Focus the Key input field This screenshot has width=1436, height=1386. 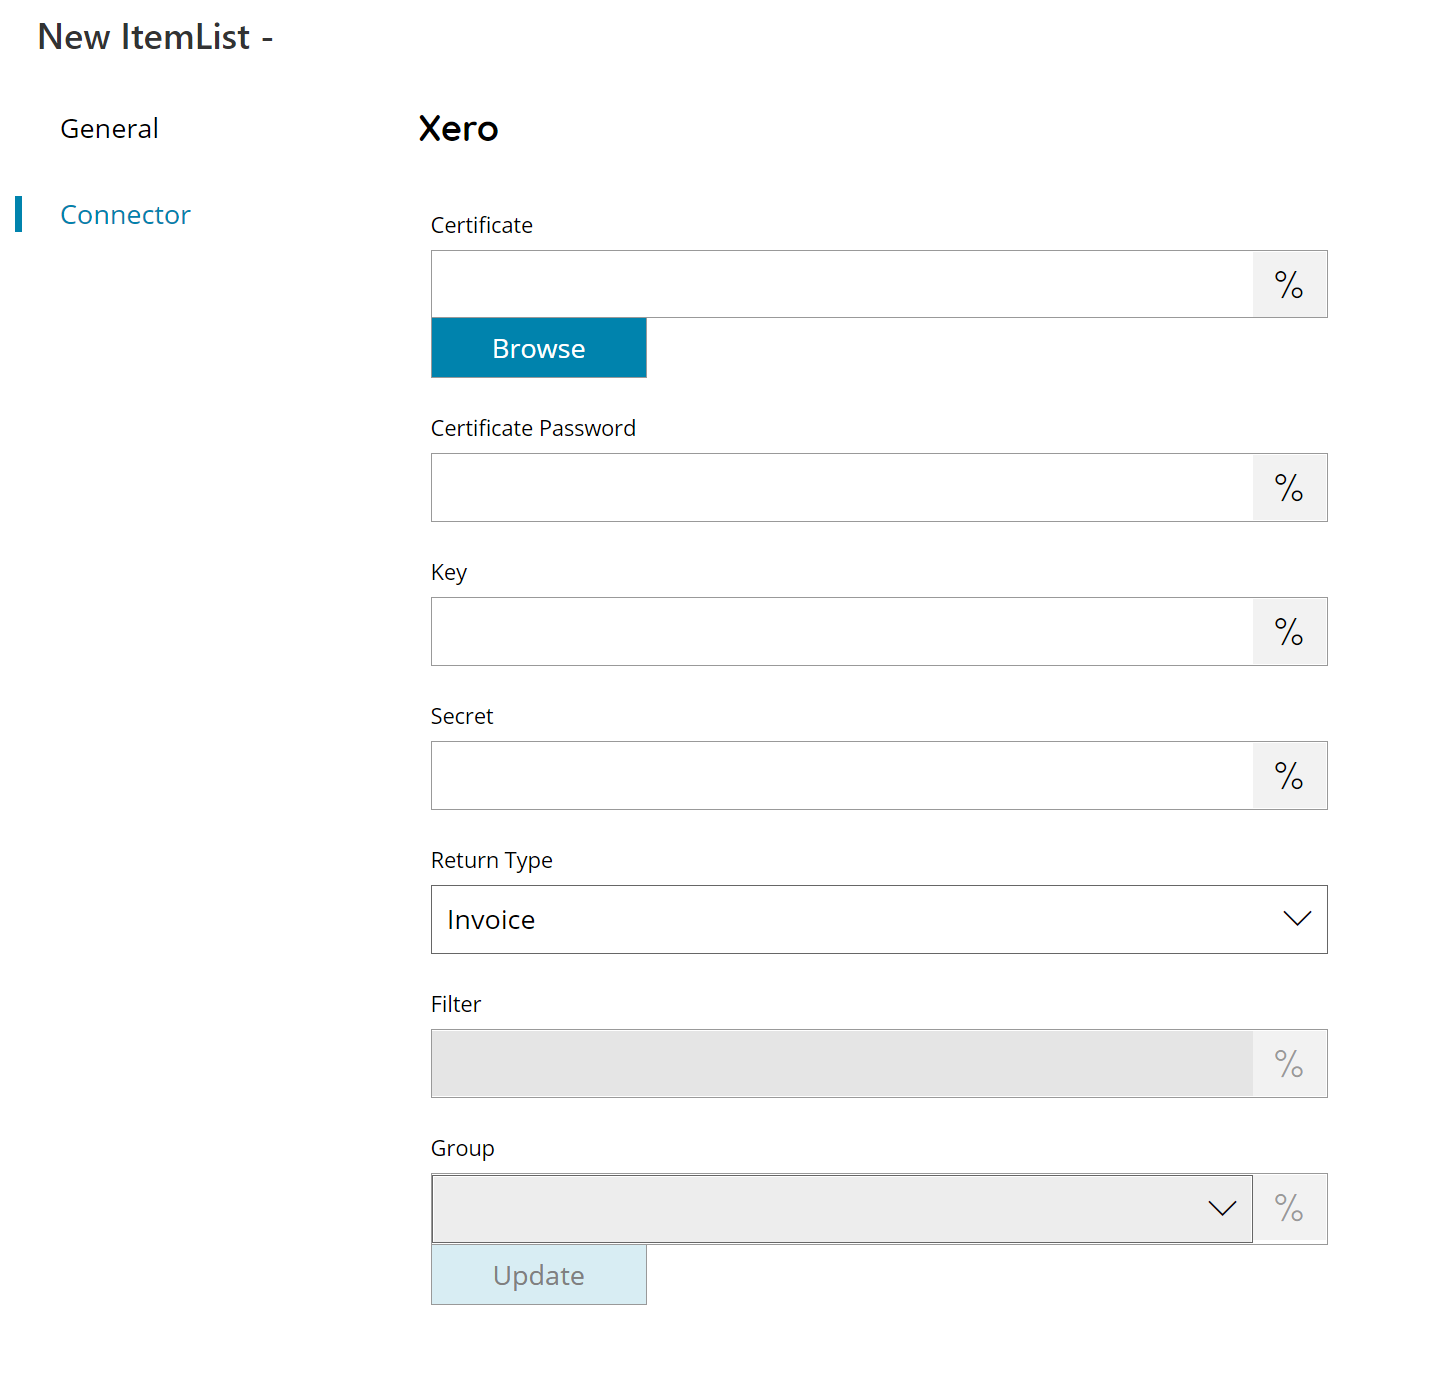click(842, 631)
